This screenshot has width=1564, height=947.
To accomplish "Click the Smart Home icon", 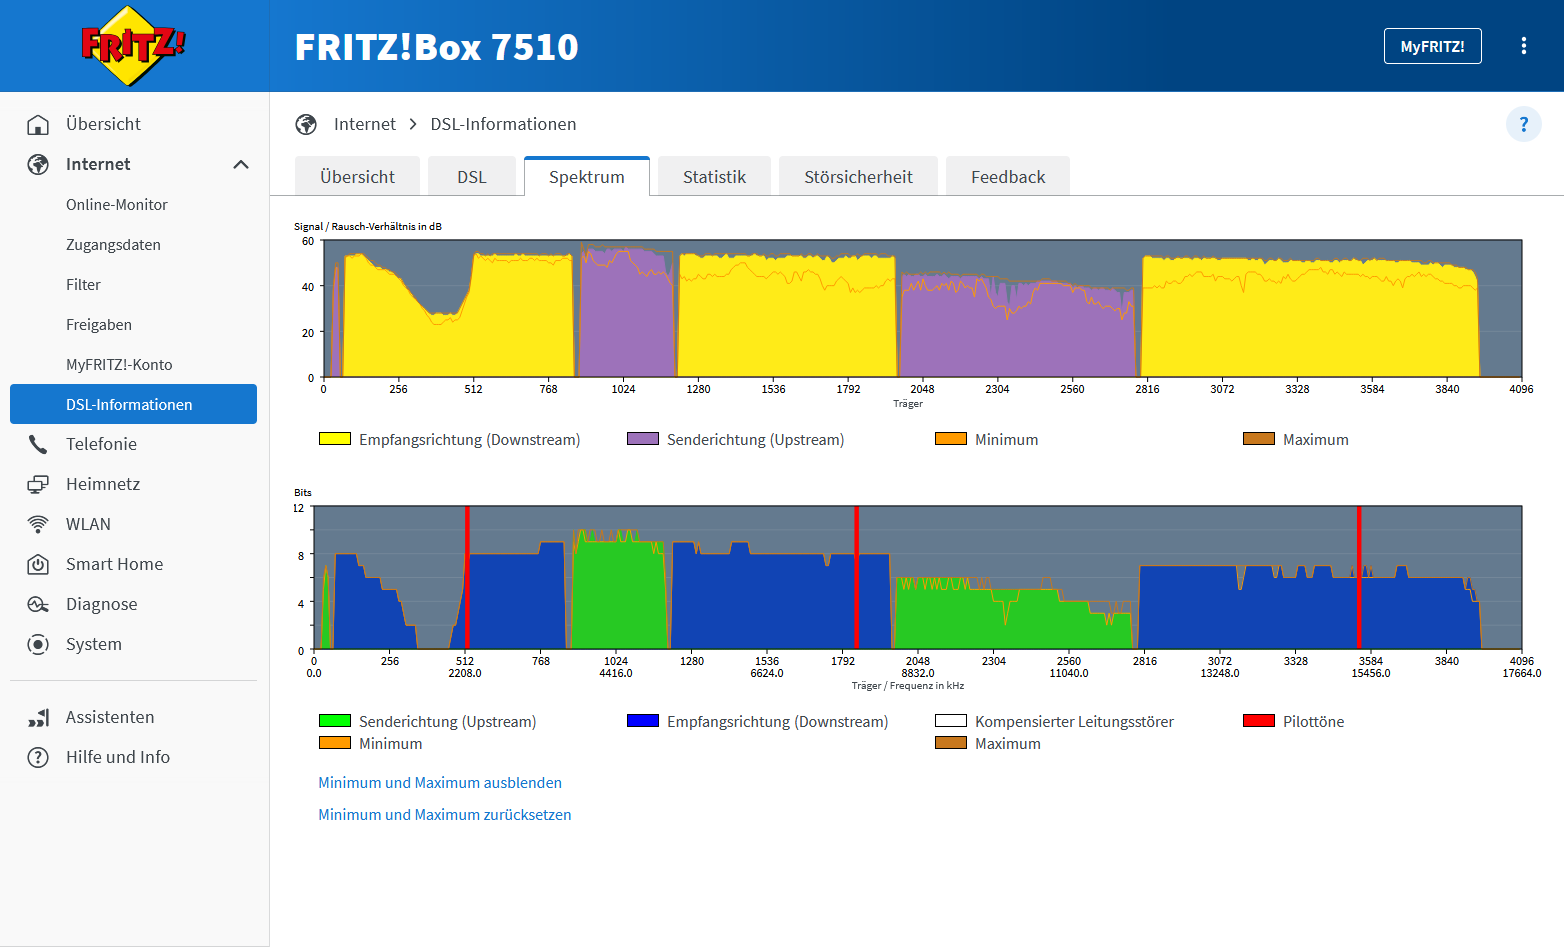I will pos(38,564).
